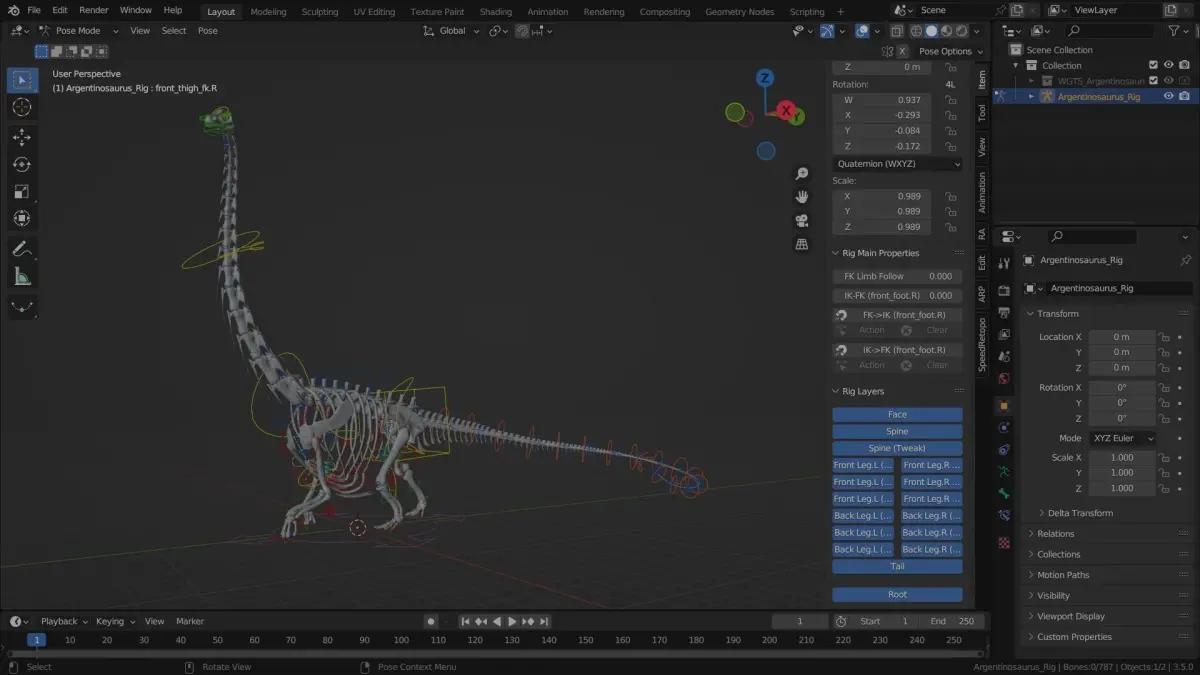Open the Pose Mode dropdown
The height and width of the screenshot is (675, 1200).
[x=78, y=31]
